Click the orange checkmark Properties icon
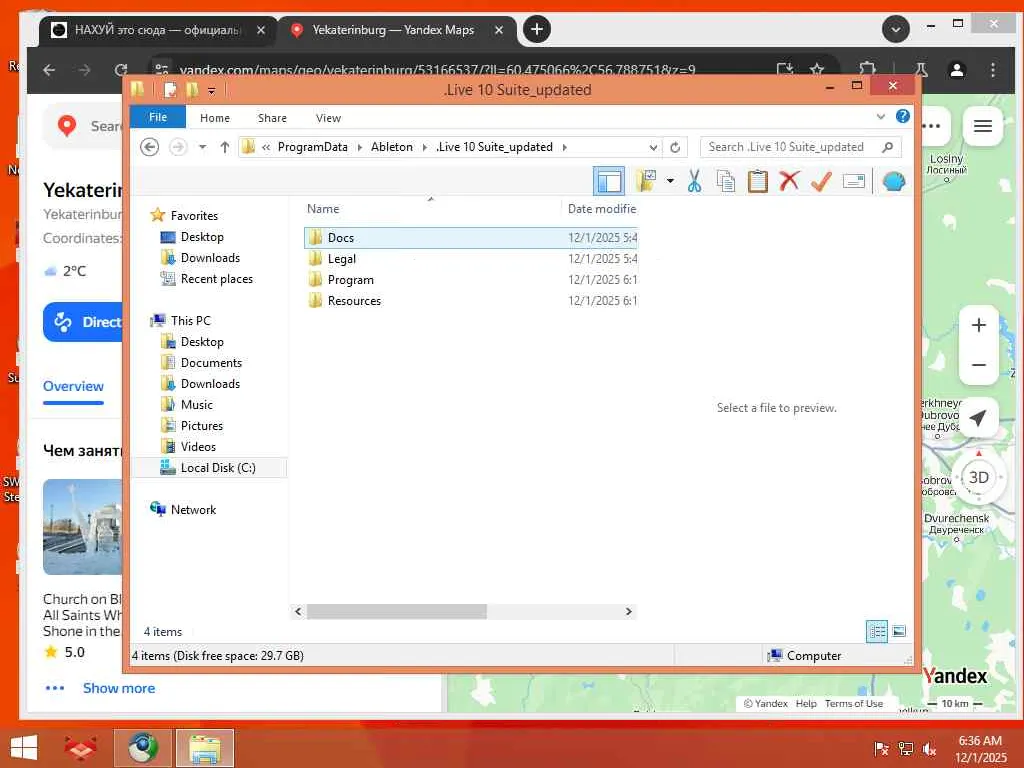Screen dimensions: 1024x768 coord(821,181)
